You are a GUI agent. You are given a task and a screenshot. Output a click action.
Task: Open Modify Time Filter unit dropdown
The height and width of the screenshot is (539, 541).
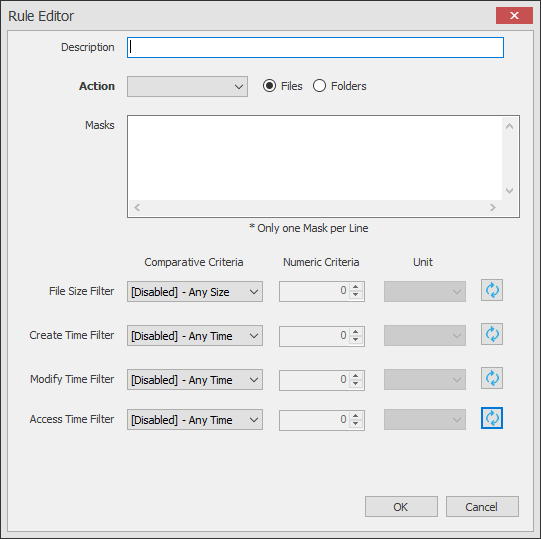(425, 380)
